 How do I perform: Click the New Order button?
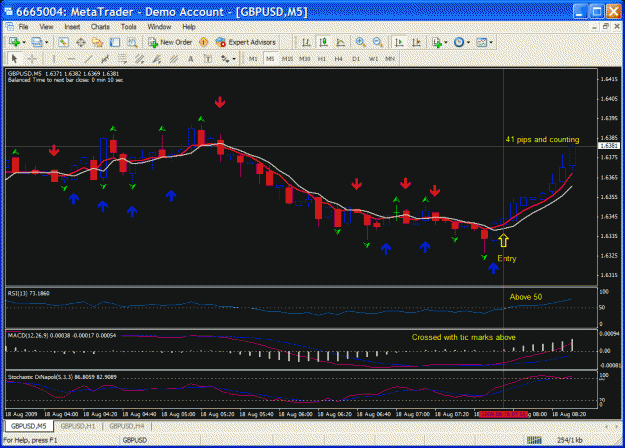(170, 42)
